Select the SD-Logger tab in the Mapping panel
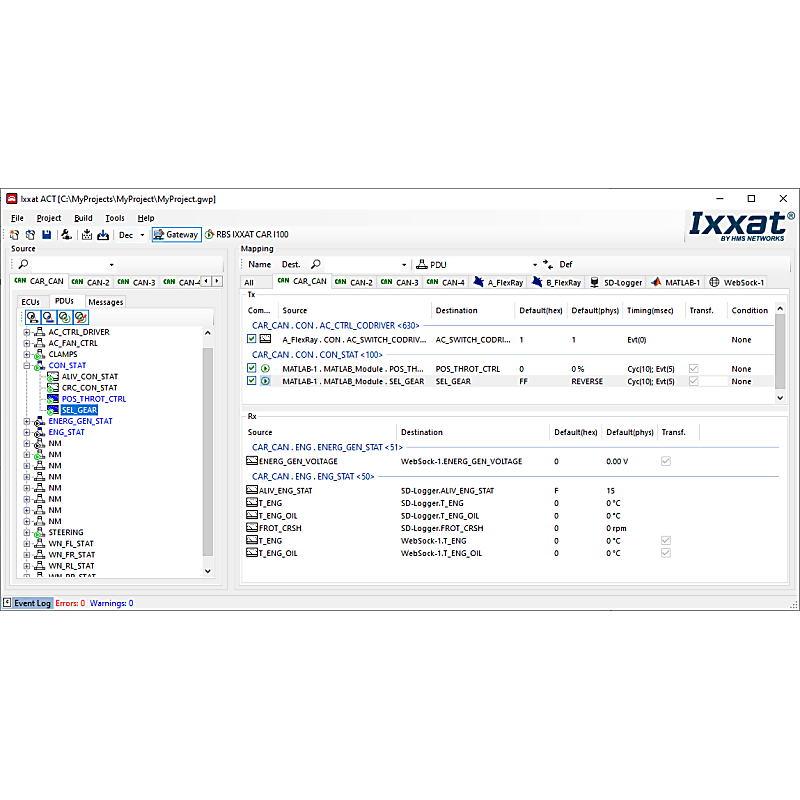 [620, 282]
